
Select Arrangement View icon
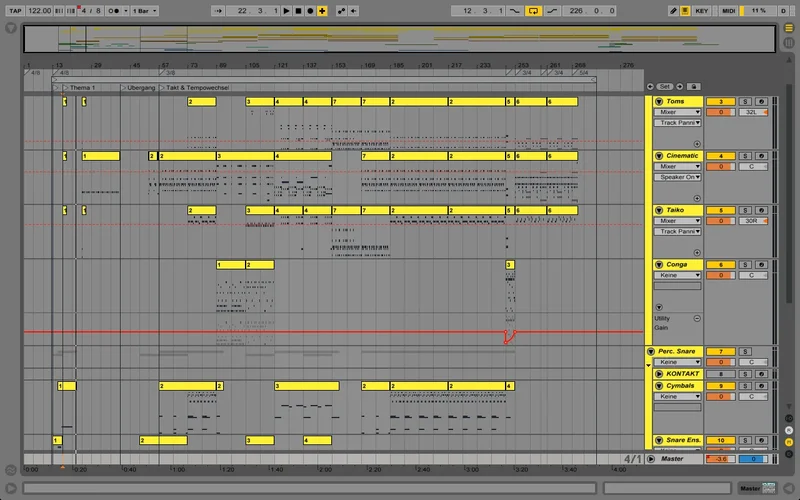[x=789, y=29]
